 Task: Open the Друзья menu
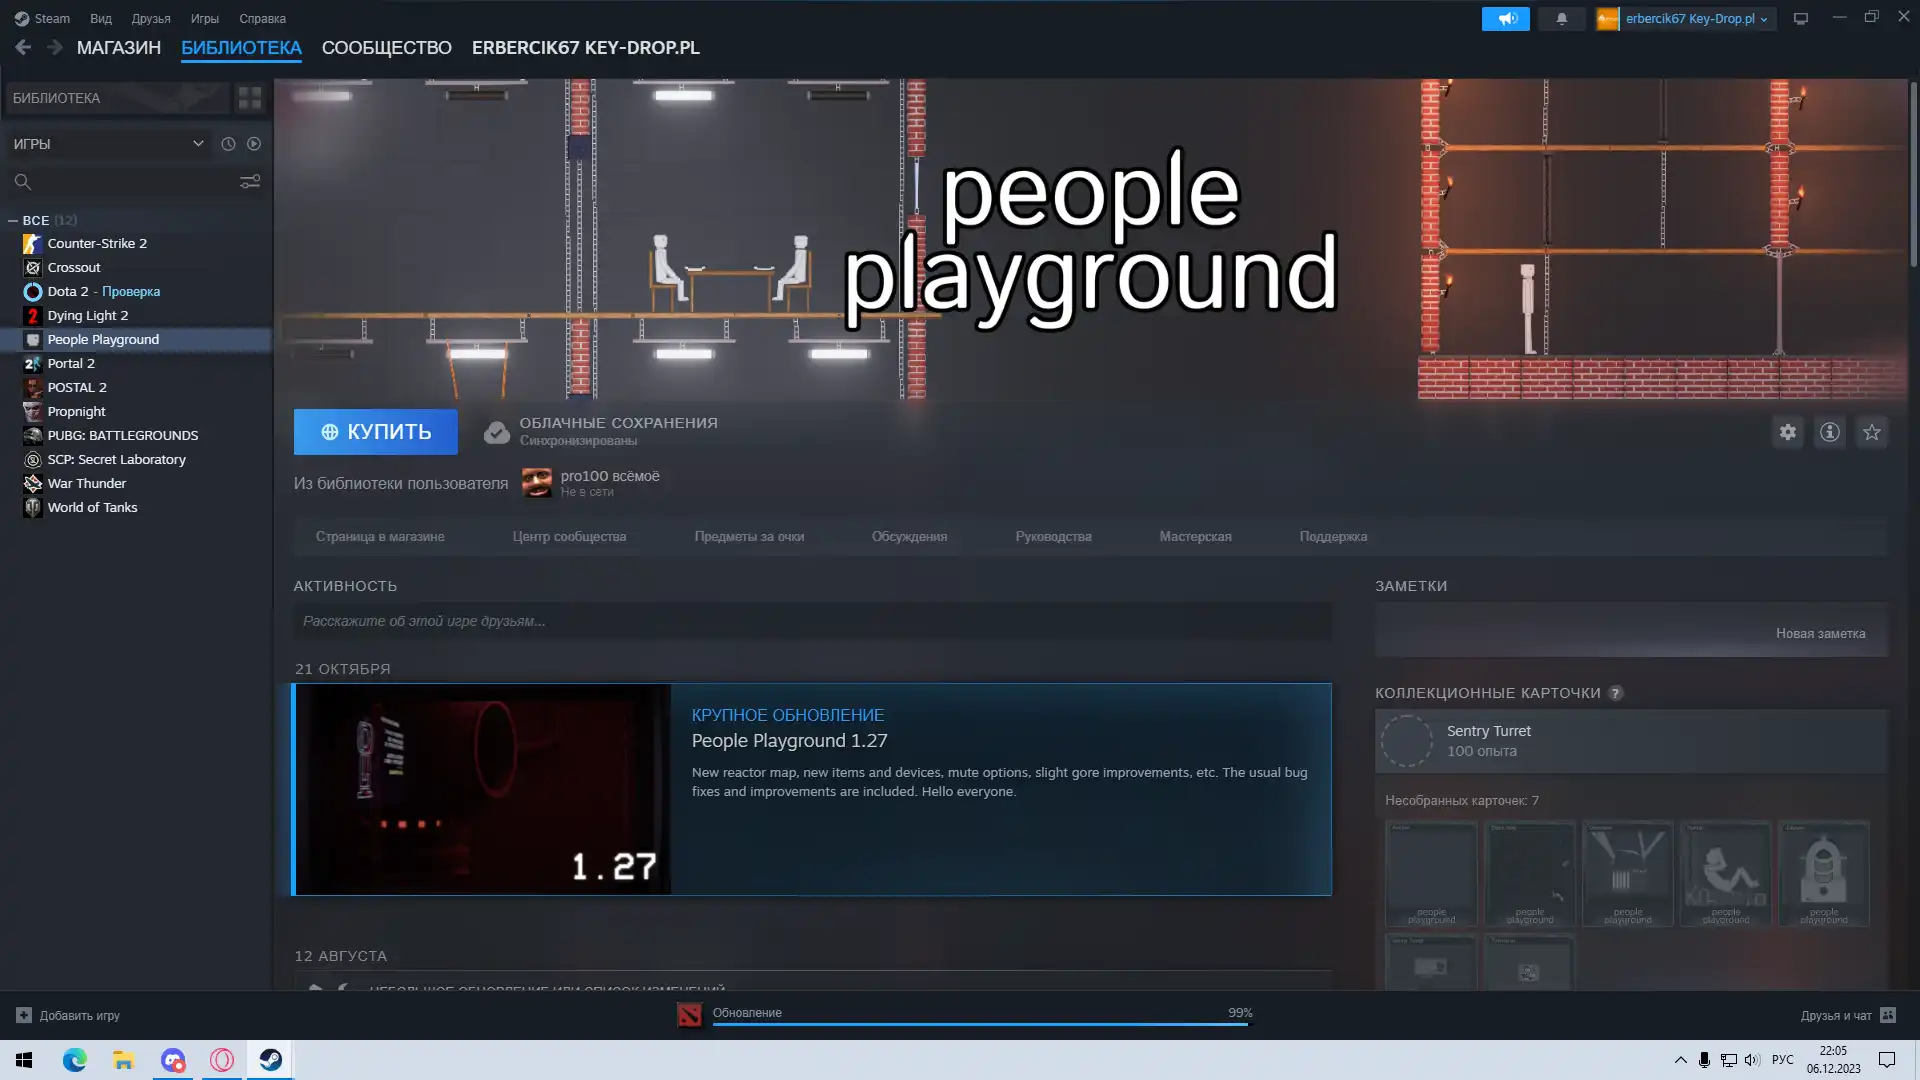click(151, 18)
